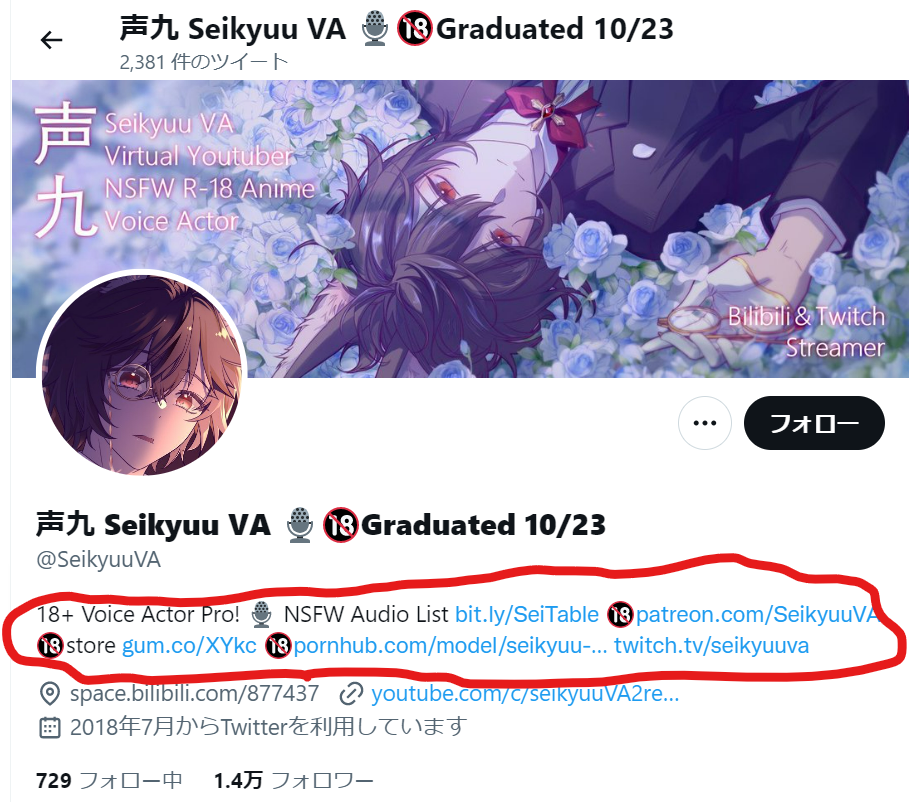Open the circular profile avatar image

click(x=142, y=375)
